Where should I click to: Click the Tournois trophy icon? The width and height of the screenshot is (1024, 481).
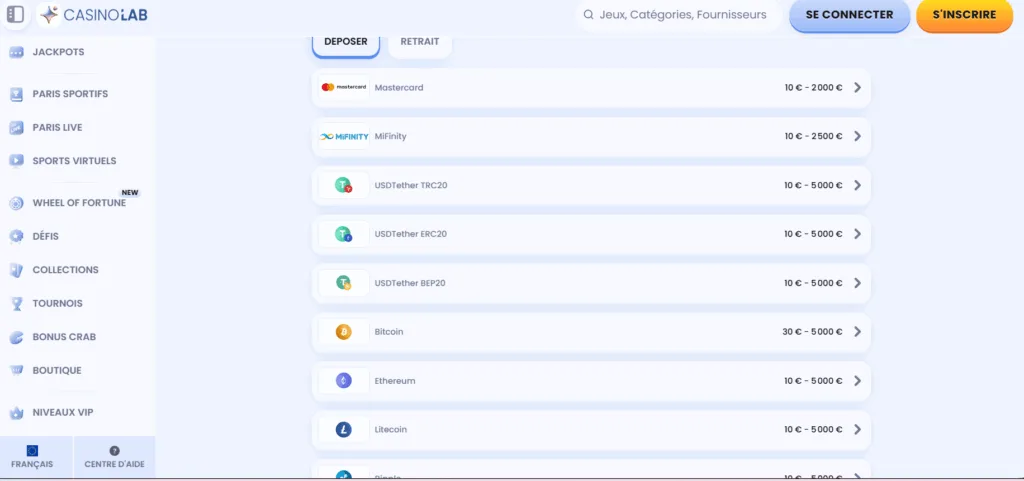pyautogui.click(x=16, y=303)
